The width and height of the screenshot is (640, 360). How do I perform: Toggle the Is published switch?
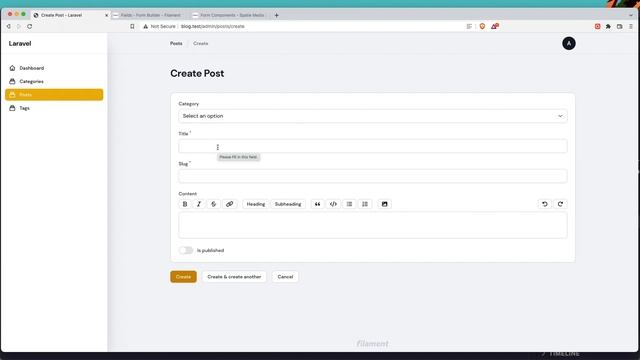[x=186, y=250]
